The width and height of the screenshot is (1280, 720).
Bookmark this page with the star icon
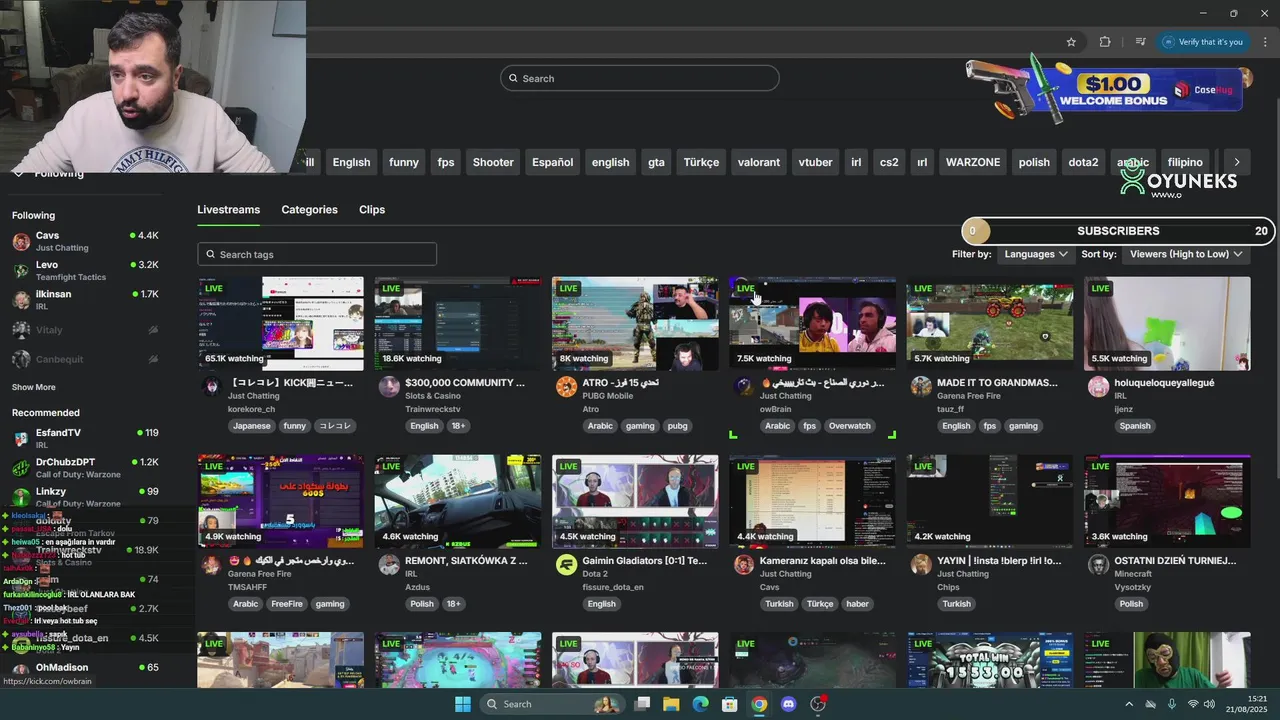coord(1071,42)
